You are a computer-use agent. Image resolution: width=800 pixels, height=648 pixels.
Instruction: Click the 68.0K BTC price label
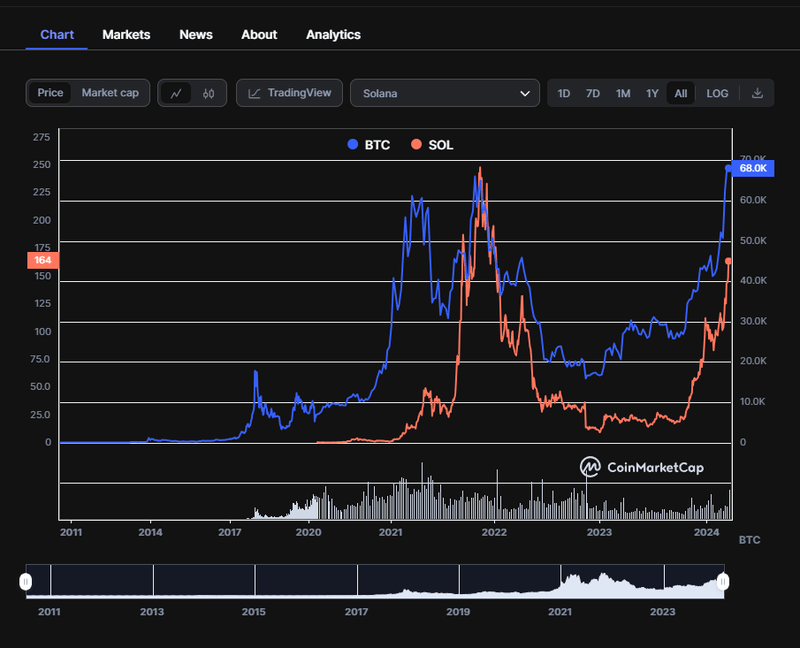(753, 168)
